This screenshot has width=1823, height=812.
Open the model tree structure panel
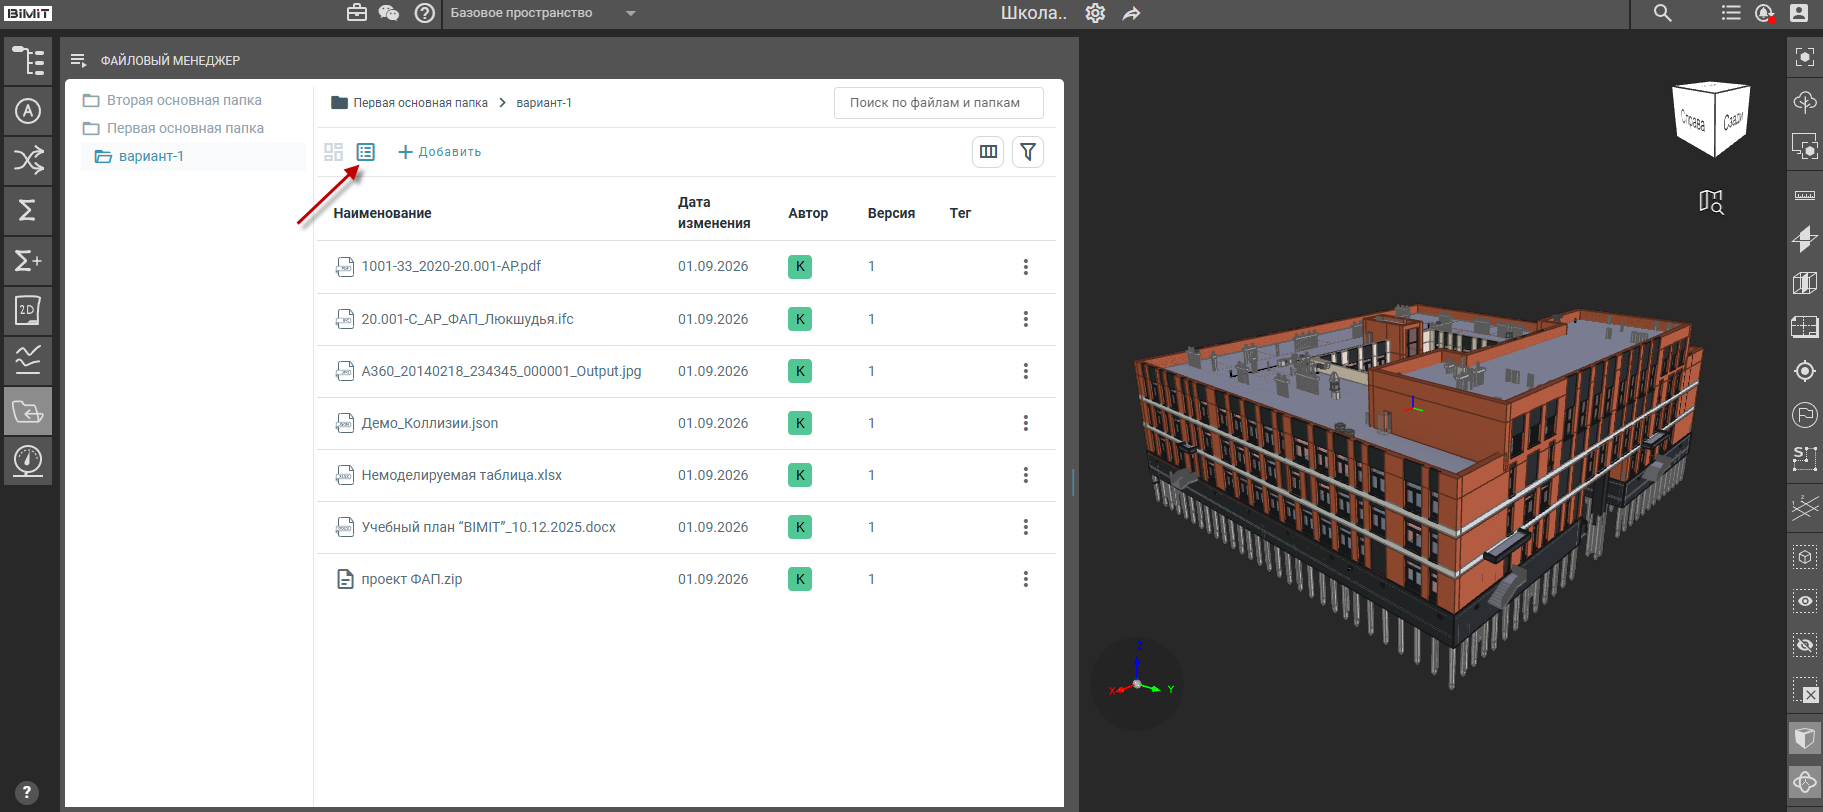tap(28, 61)
